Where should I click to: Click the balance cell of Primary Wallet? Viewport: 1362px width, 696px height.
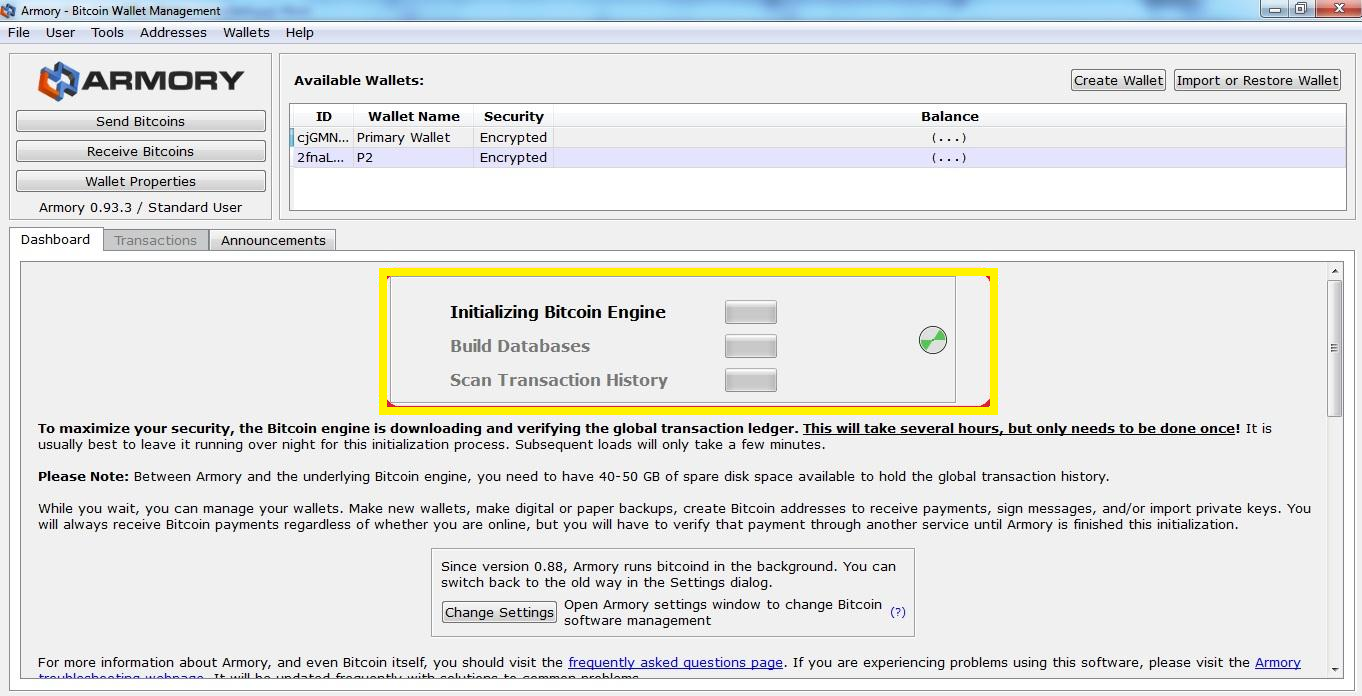(x=949, y=137)
